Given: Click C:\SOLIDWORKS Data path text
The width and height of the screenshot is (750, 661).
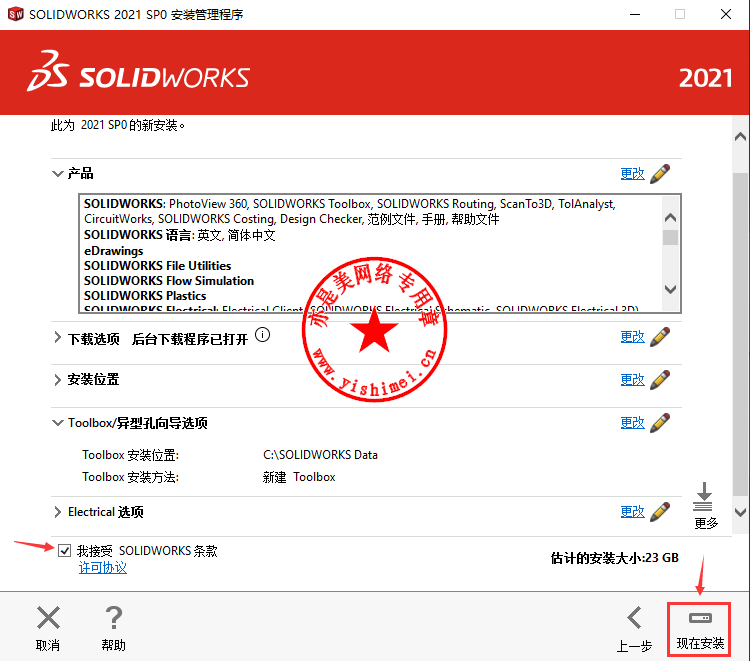Looking at the screenshot, I should click(320, 454).
